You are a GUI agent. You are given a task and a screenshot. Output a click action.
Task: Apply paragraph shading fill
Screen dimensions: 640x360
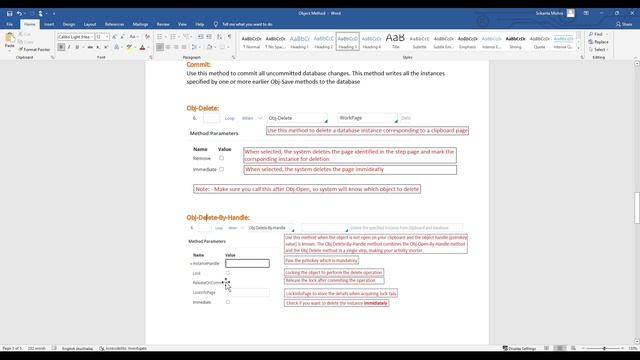tap(209, 47)
